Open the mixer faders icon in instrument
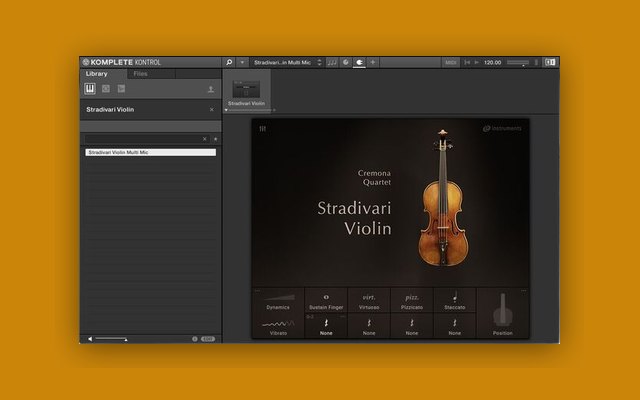 point(262,129)
